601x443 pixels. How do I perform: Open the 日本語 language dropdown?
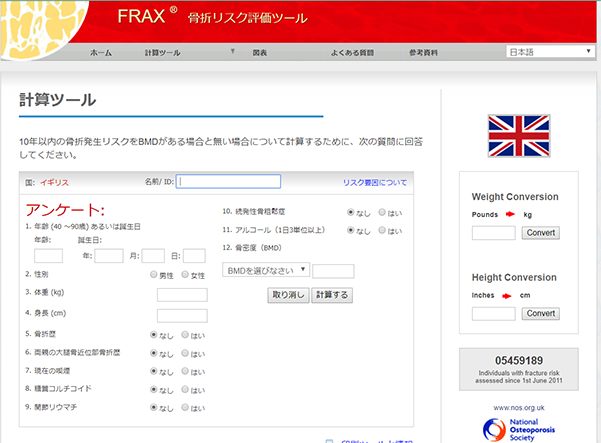point(549,51)
